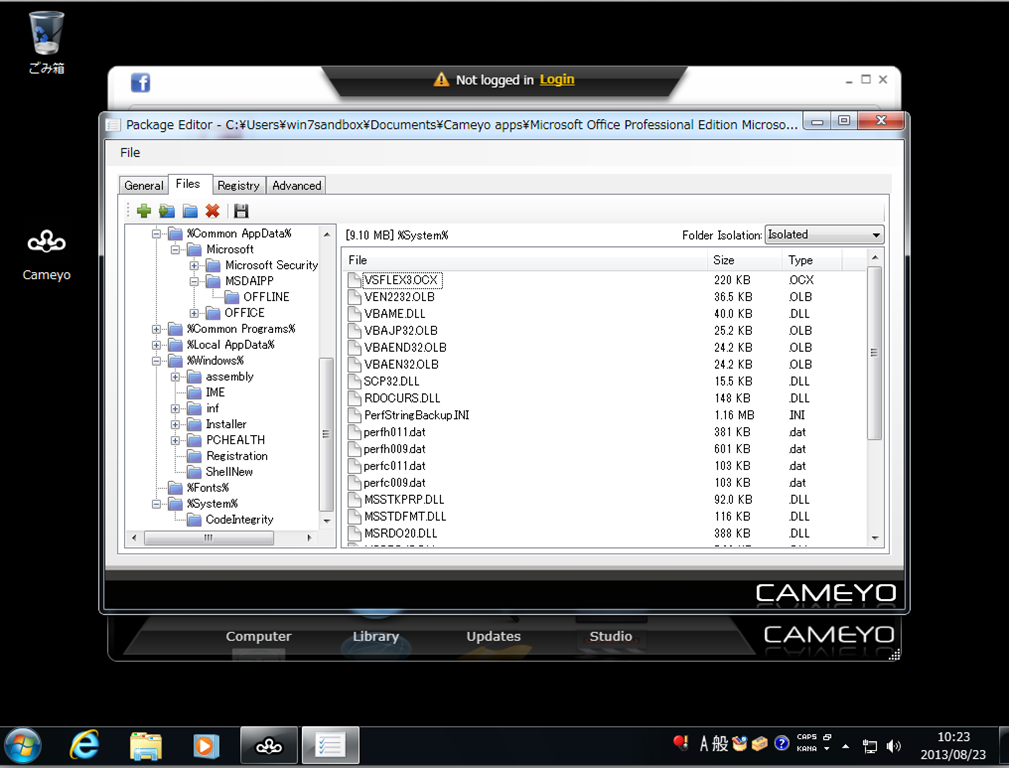The width and height of the screenshot is (1009, 768).
Task: Select the VEN2232.OLB file row
Action: point(604,297)
